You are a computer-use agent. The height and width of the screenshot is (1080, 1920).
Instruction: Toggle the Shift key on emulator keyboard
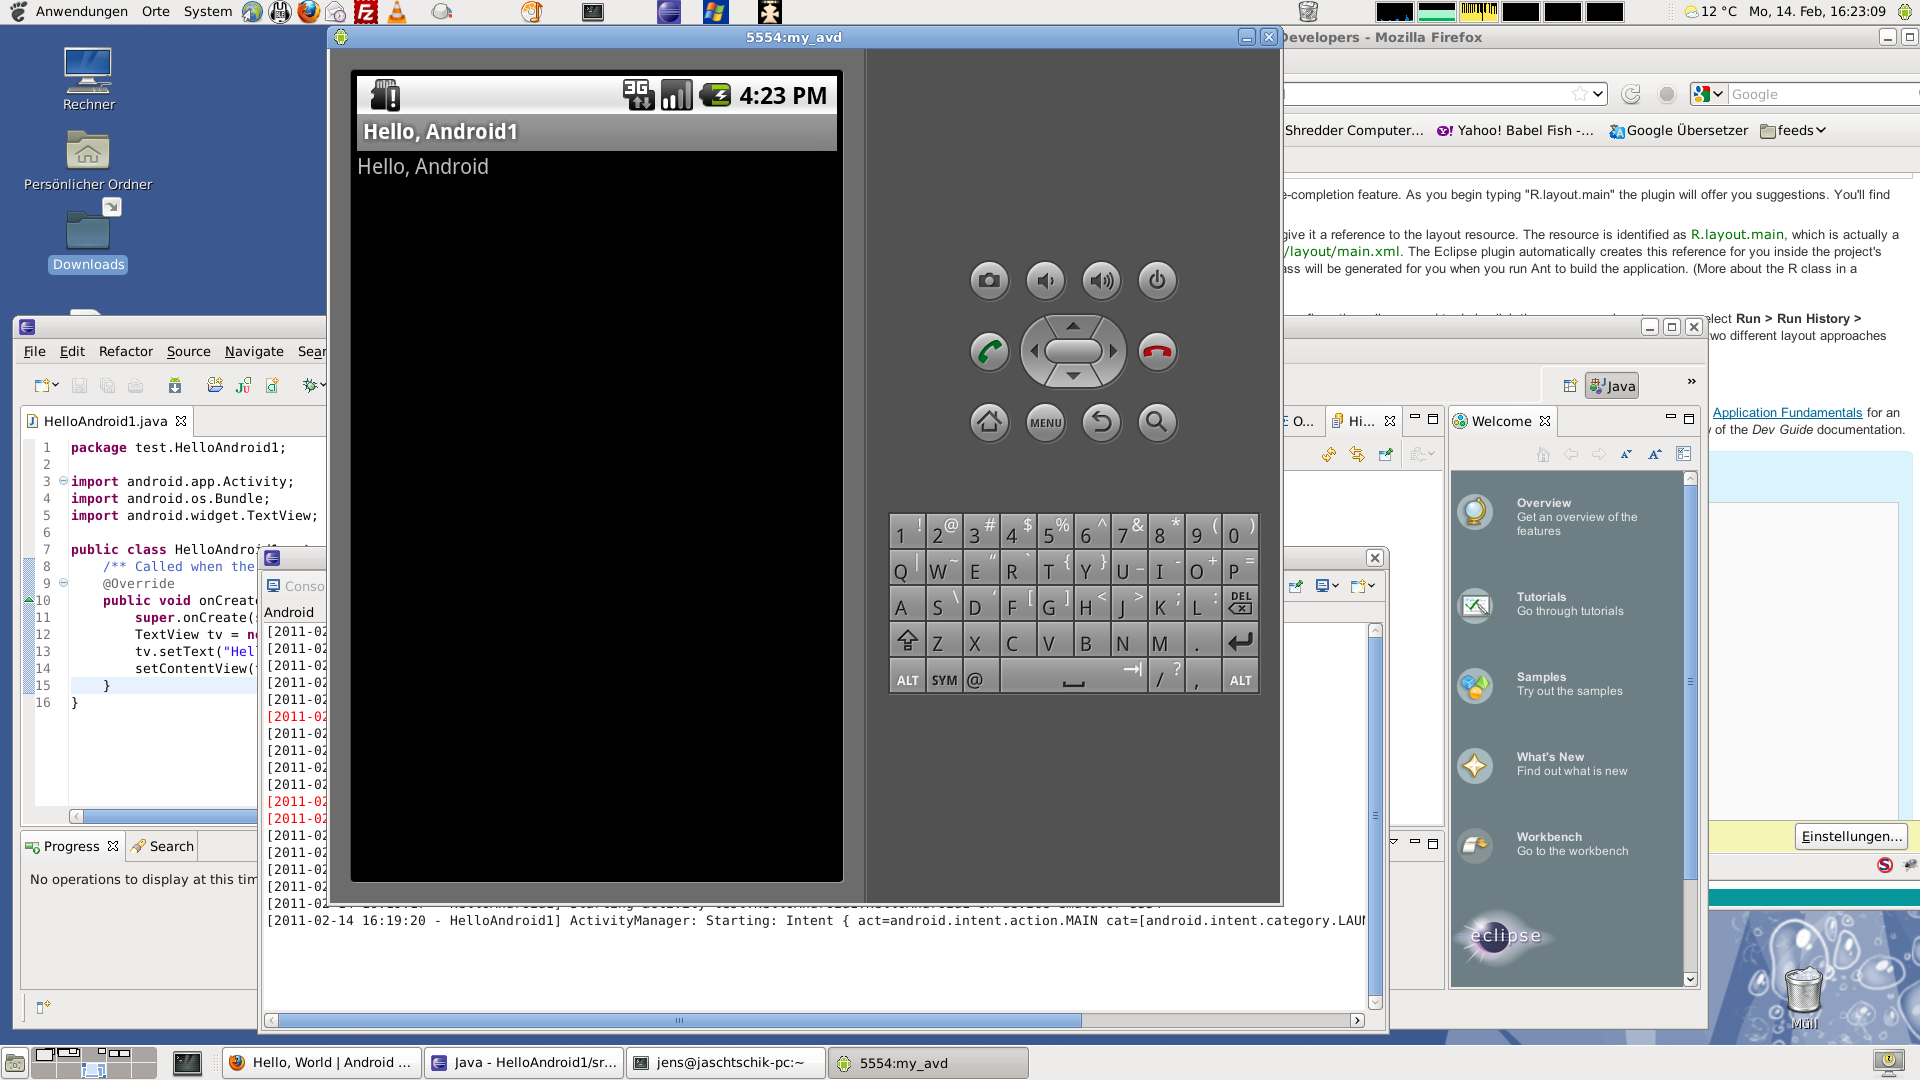pyautogui.click(x=907, y=640)
